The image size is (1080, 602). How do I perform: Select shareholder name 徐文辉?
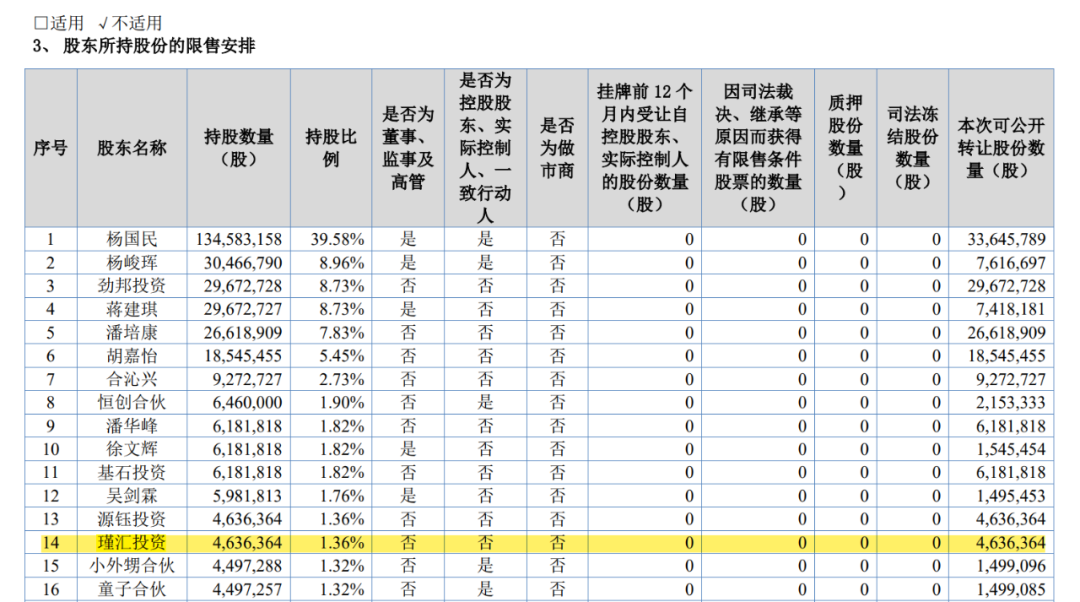pos(132,450)
